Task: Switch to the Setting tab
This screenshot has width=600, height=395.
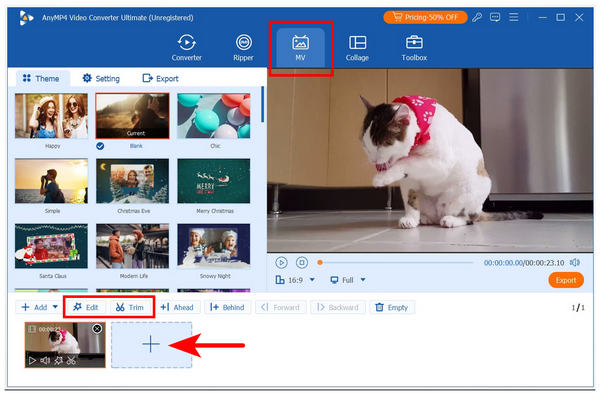Action: 101,78
